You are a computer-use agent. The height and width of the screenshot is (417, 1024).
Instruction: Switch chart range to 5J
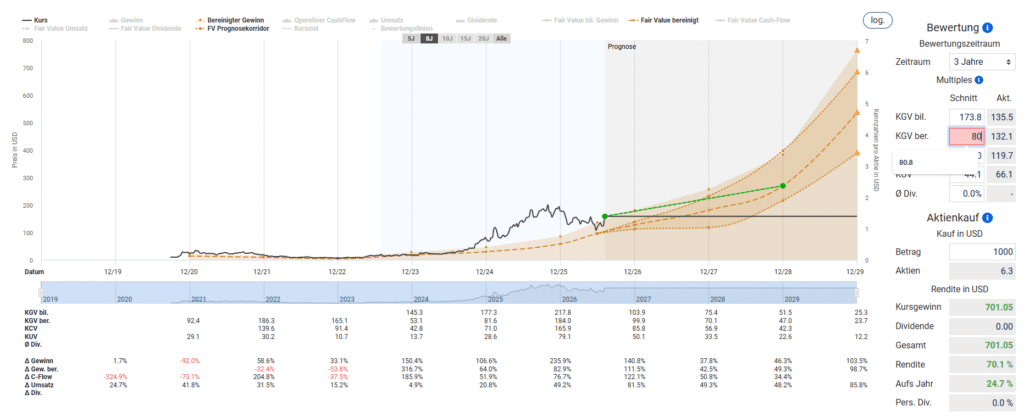(x=411, y=39)
